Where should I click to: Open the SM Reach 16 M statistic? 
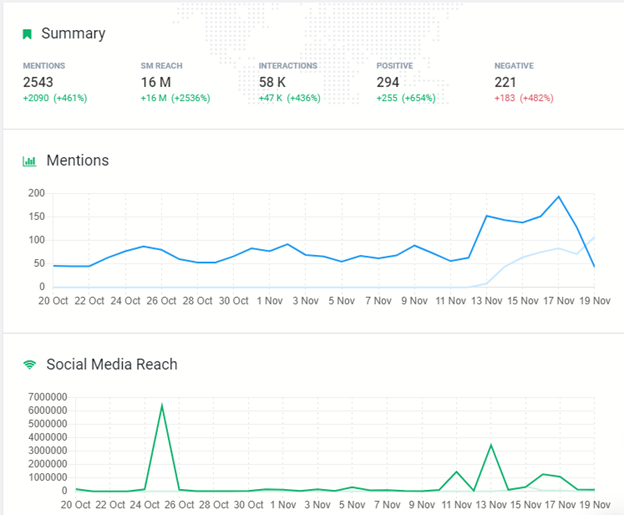pos(155,83)
